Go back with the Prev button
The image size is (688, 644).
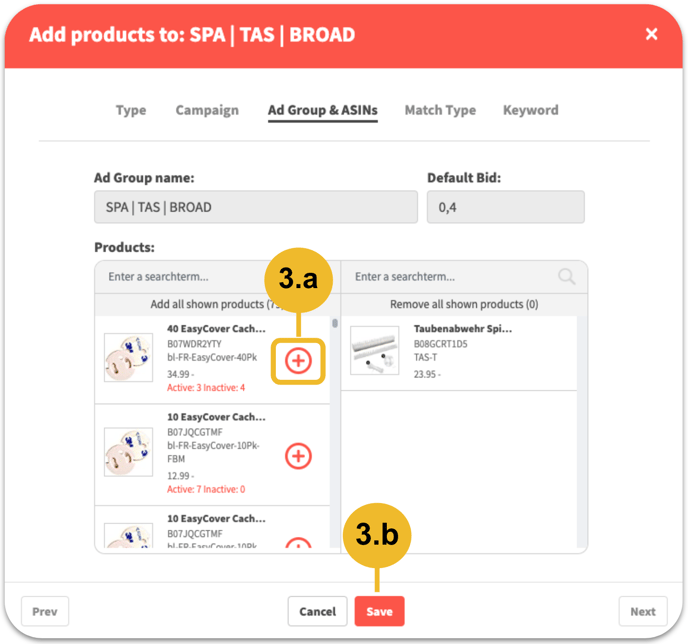(45, 611)
